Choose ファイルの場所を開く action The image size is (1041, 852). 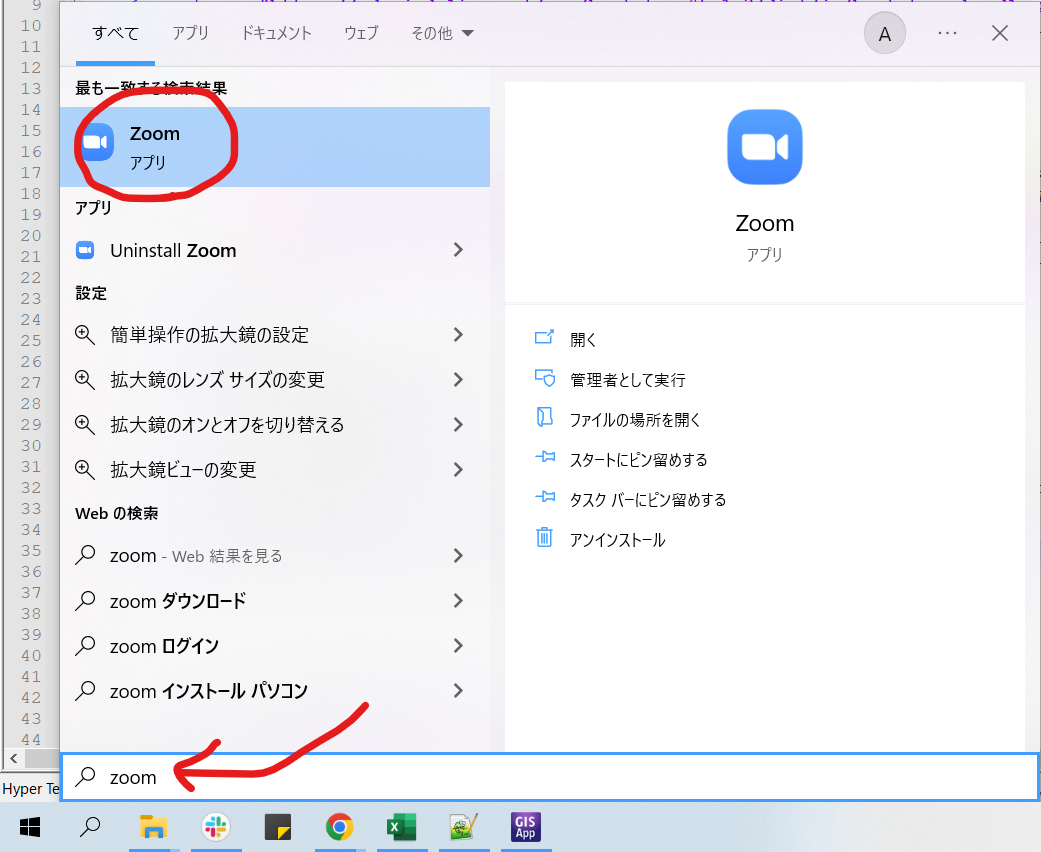[x=635, y=420]
